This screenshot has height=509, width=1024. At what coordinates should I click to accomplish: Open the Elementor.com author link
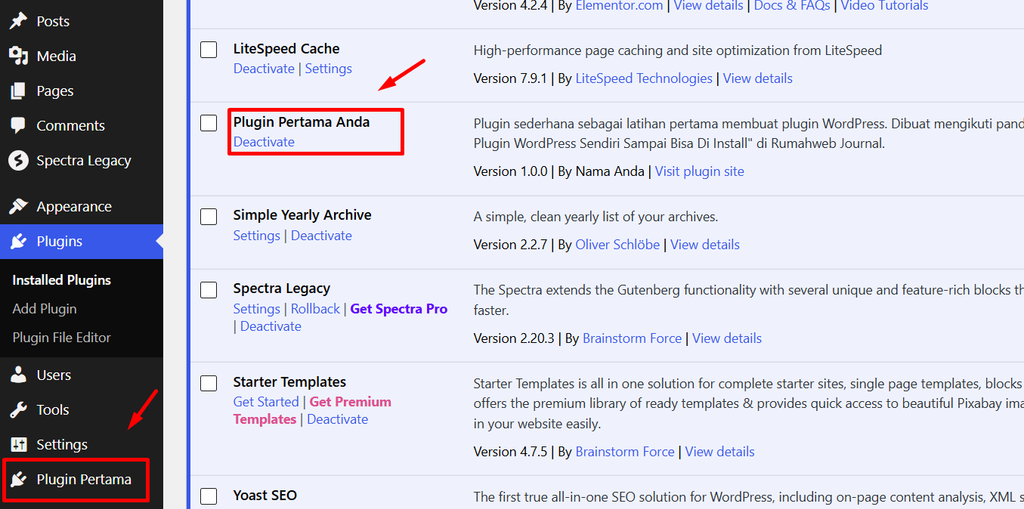click(x=619, y=6)
